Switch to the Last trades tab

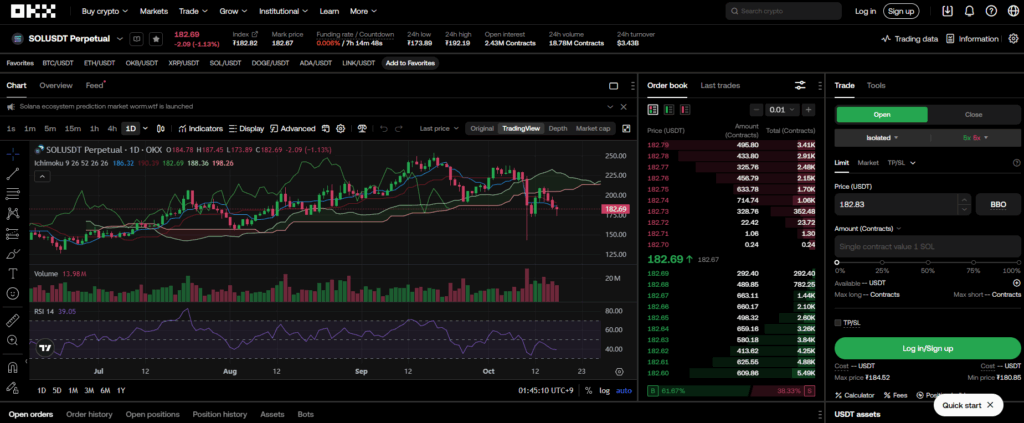tap(720, 86)
